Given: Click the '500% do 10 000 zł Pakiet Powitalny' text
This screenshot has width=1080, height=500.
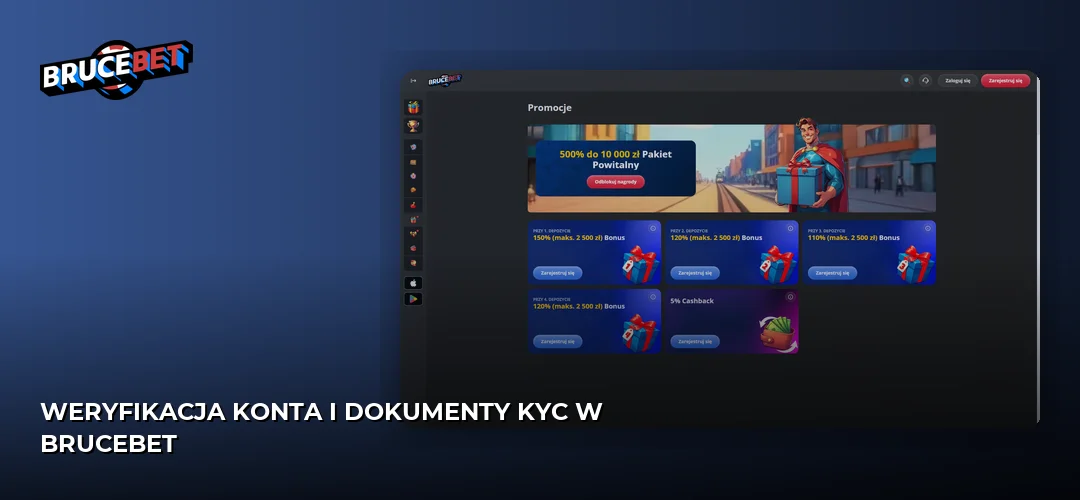Looking at the screenshot, I should 616,160.
